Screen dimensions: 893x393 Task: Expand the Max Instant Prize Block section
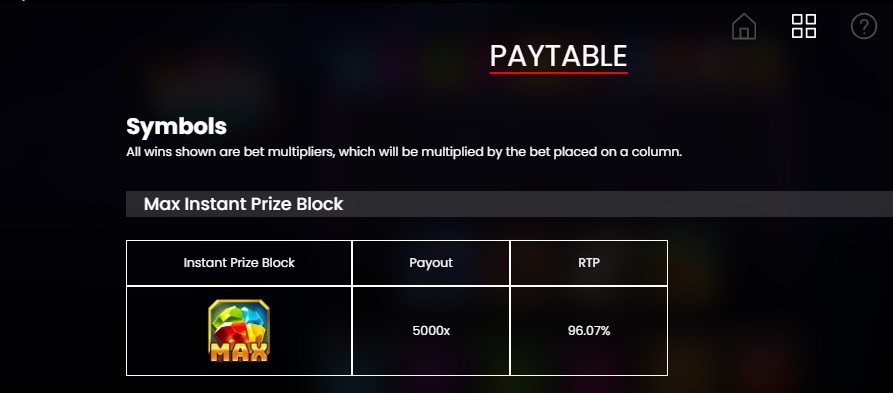[x=509, y=204]
